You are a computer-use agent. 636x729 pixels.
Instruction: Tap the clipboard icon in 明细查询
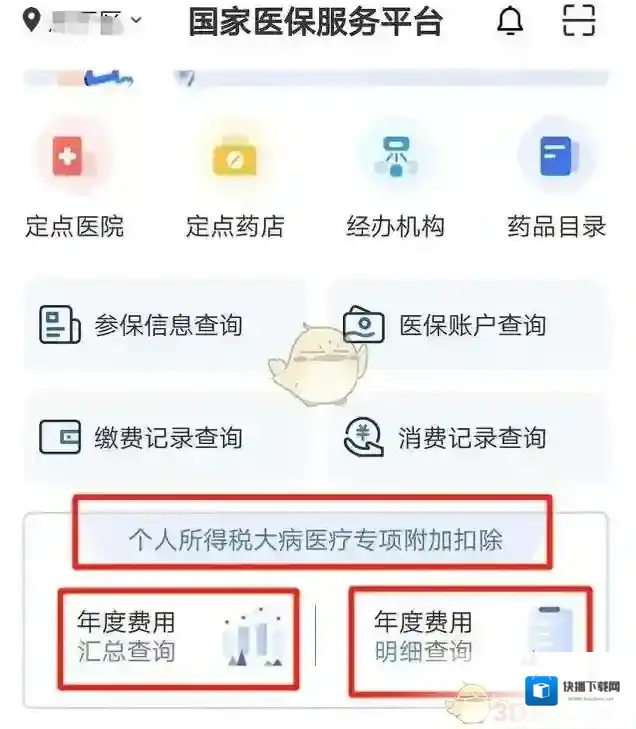tap(549, 632)
